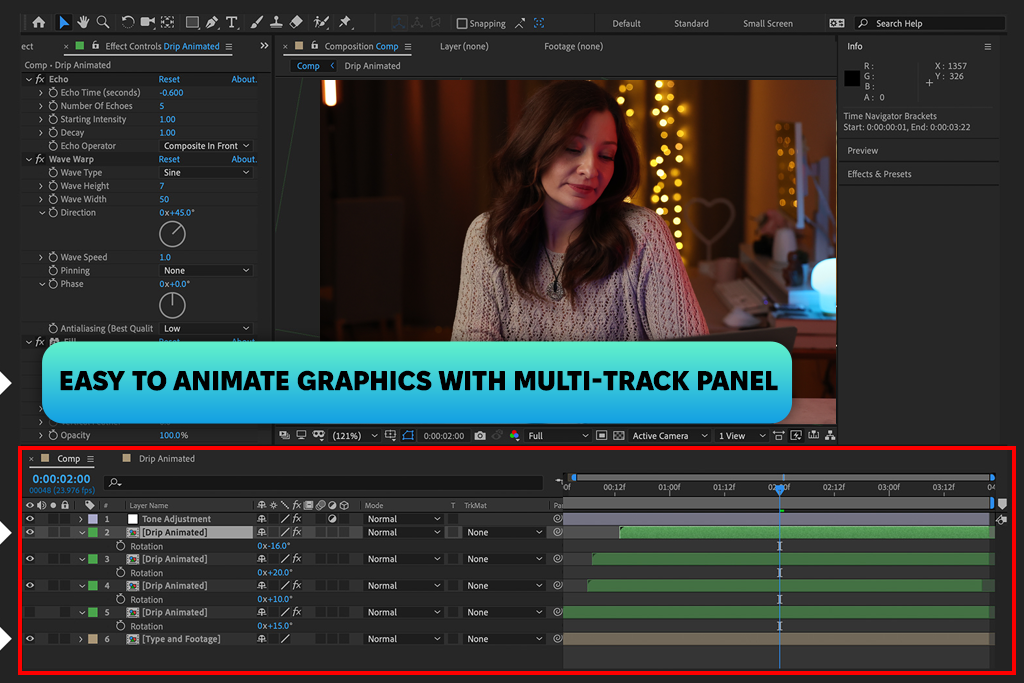
Task: Open the Drip Animated timeline tab
Action: [x=167, y=458]
